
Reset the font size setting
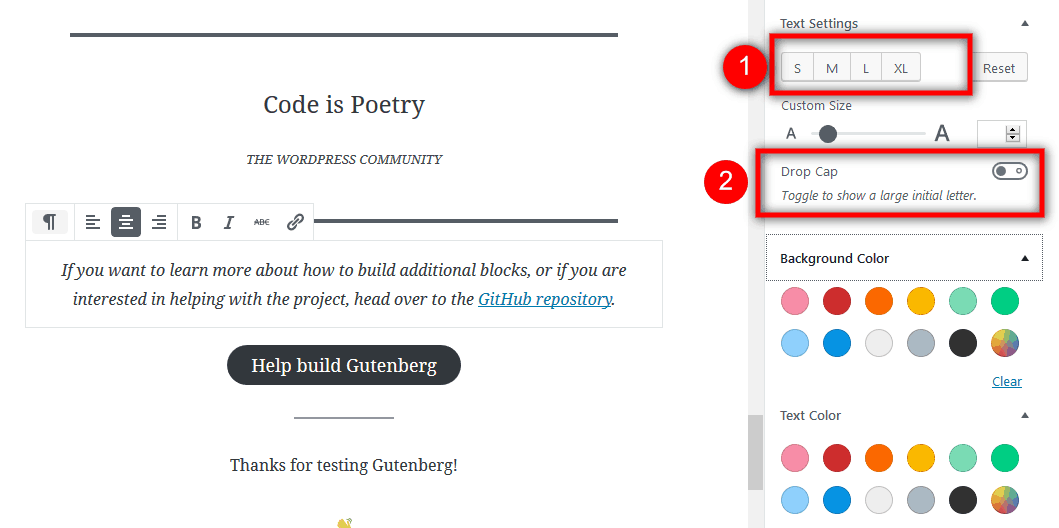pos(999,68)
